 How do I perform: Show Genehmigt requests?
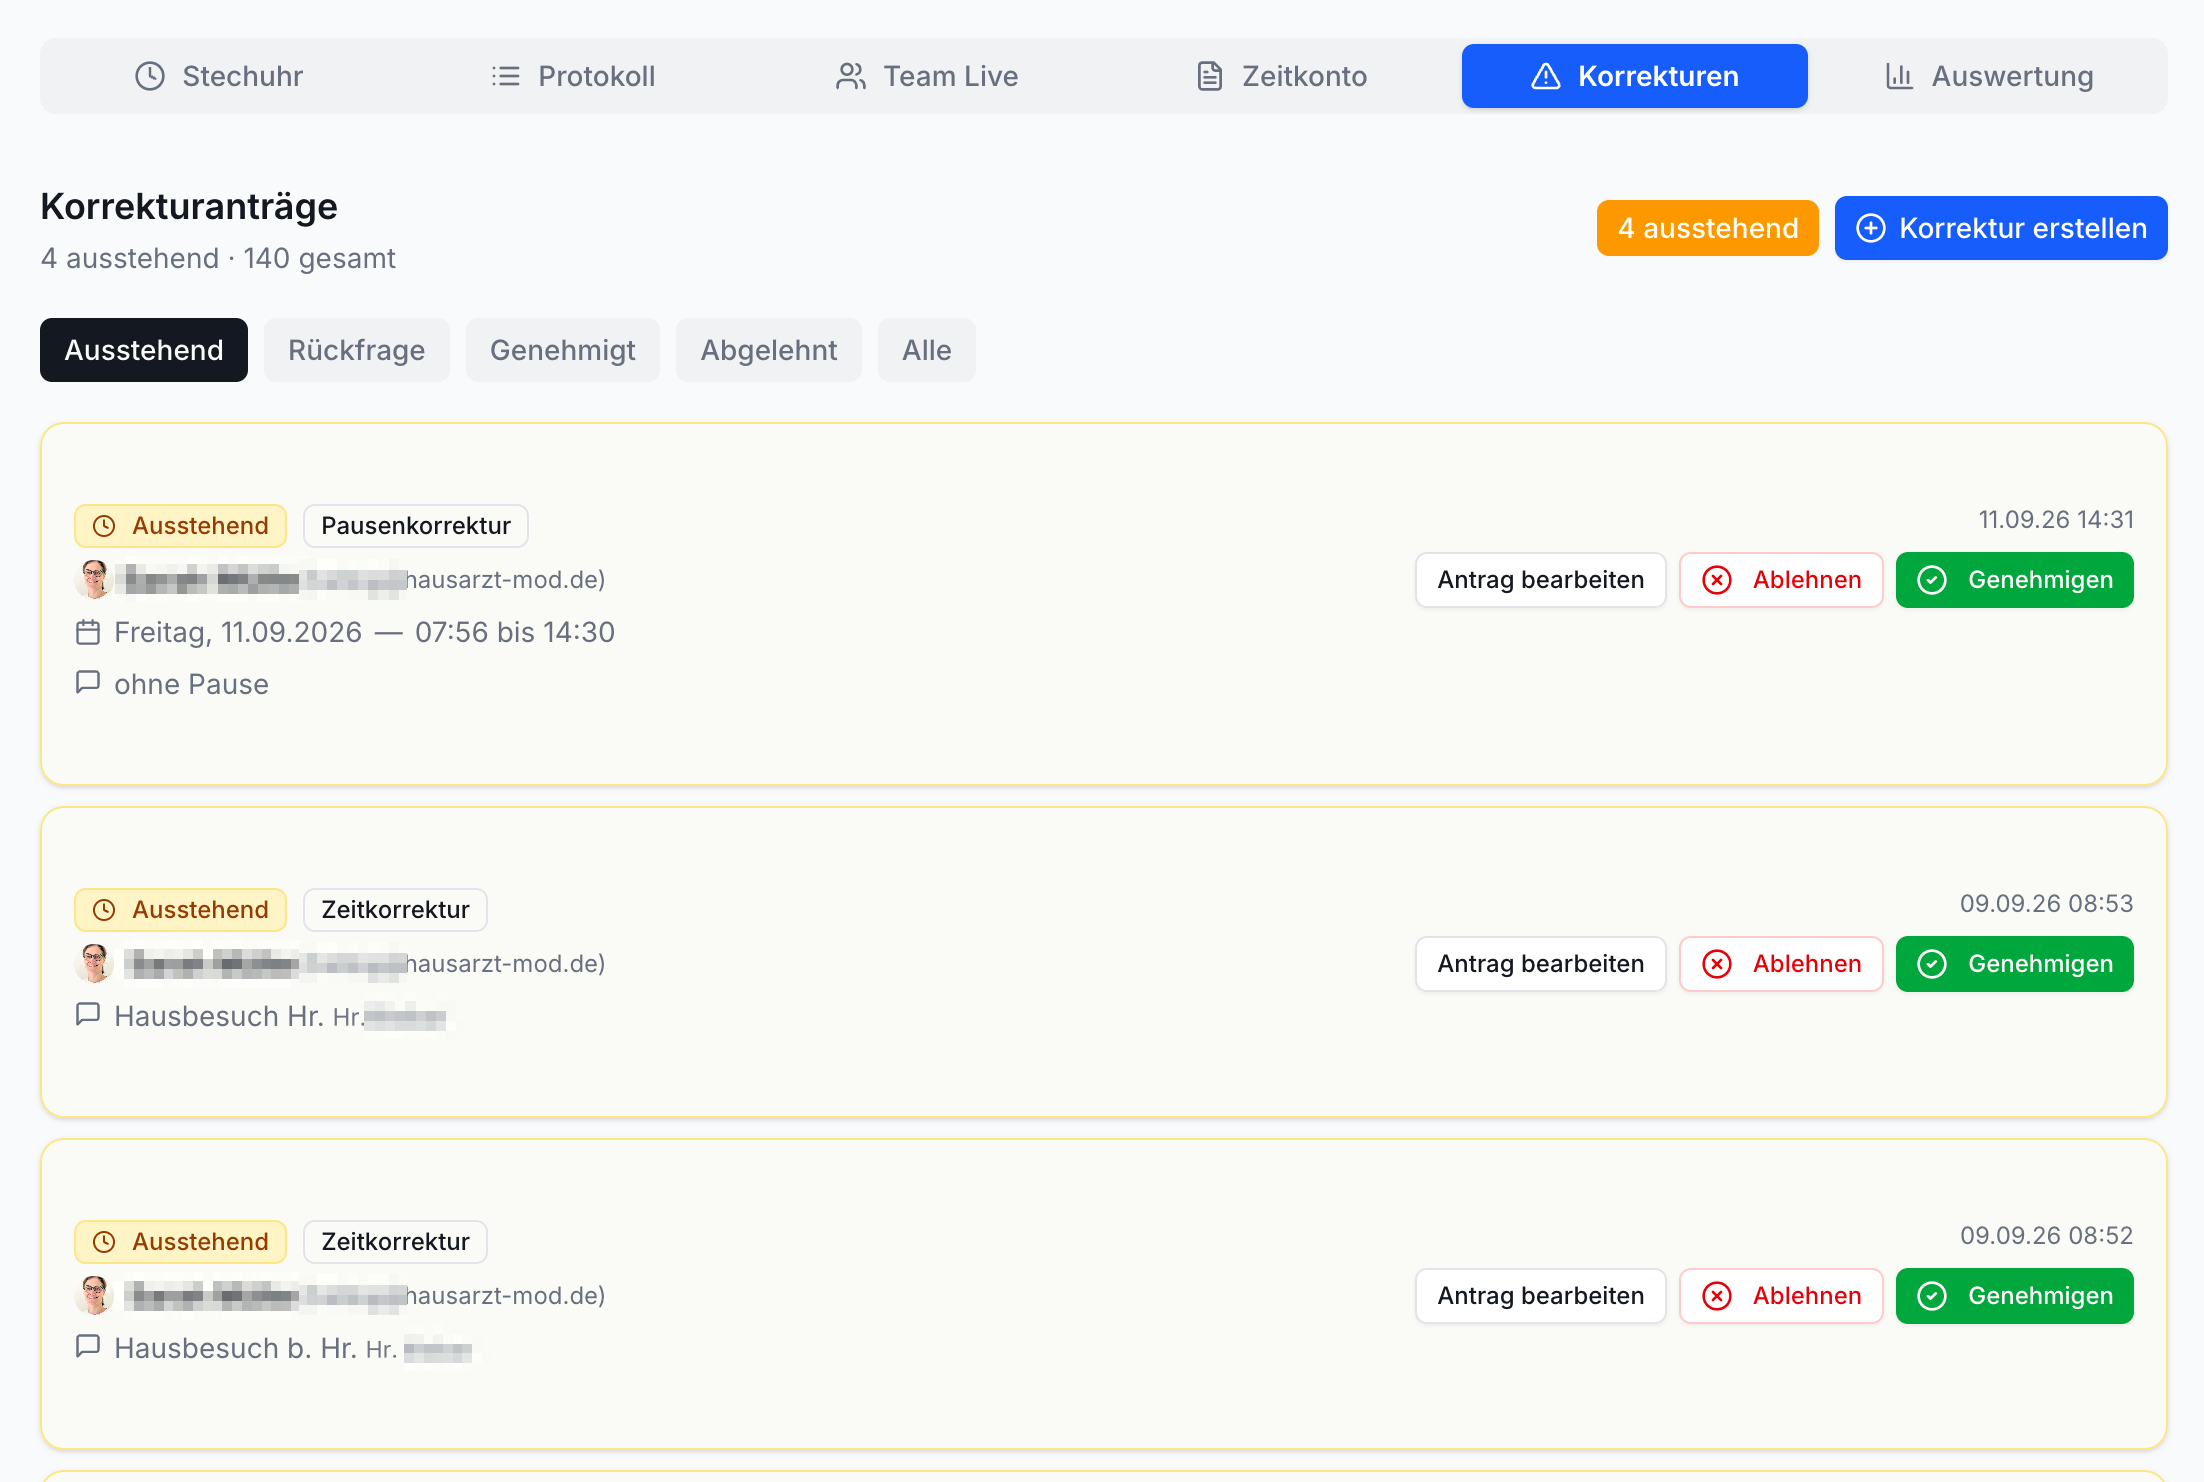tap(563, 350)
